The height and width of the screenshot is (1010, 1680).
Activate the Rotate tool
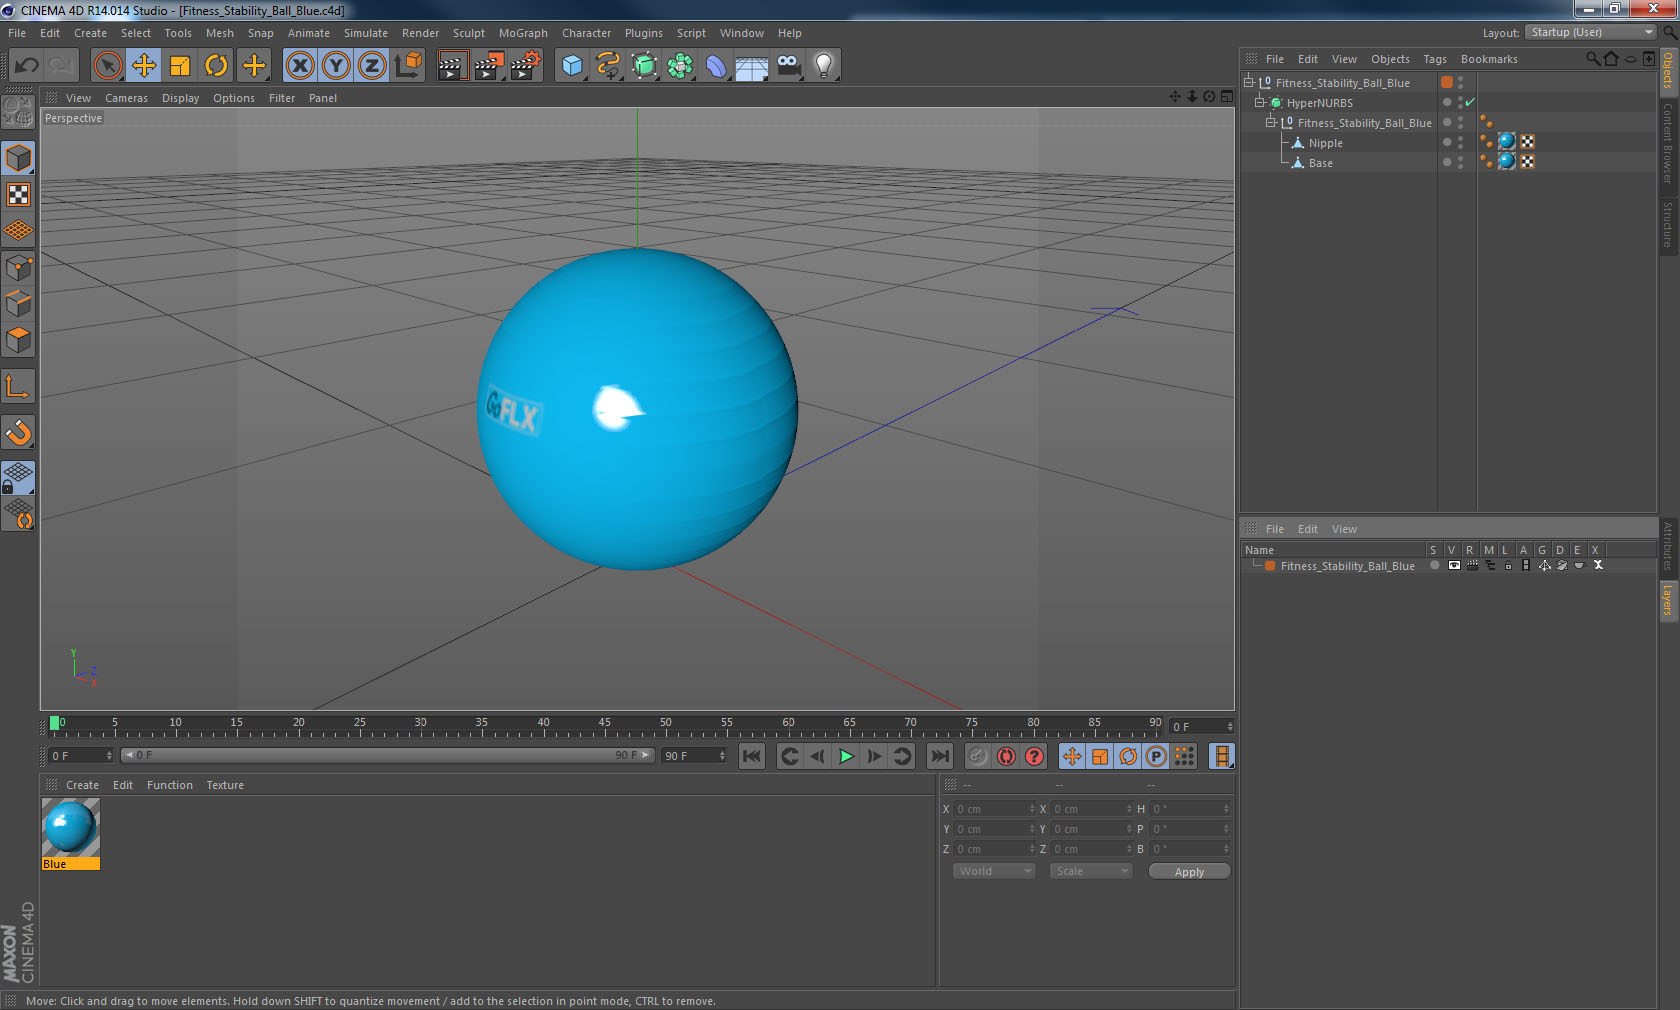point(216,66)
